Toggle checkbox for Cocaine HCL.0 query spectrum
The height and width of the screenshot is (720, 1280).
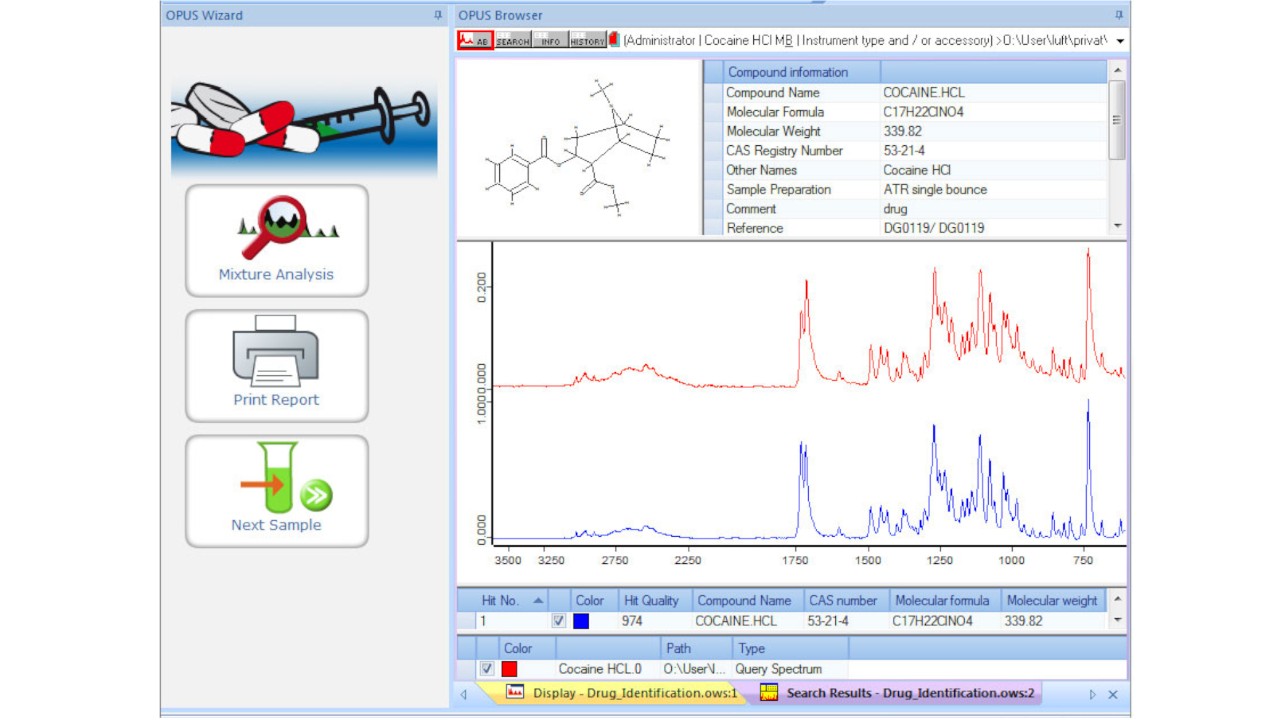487,669
